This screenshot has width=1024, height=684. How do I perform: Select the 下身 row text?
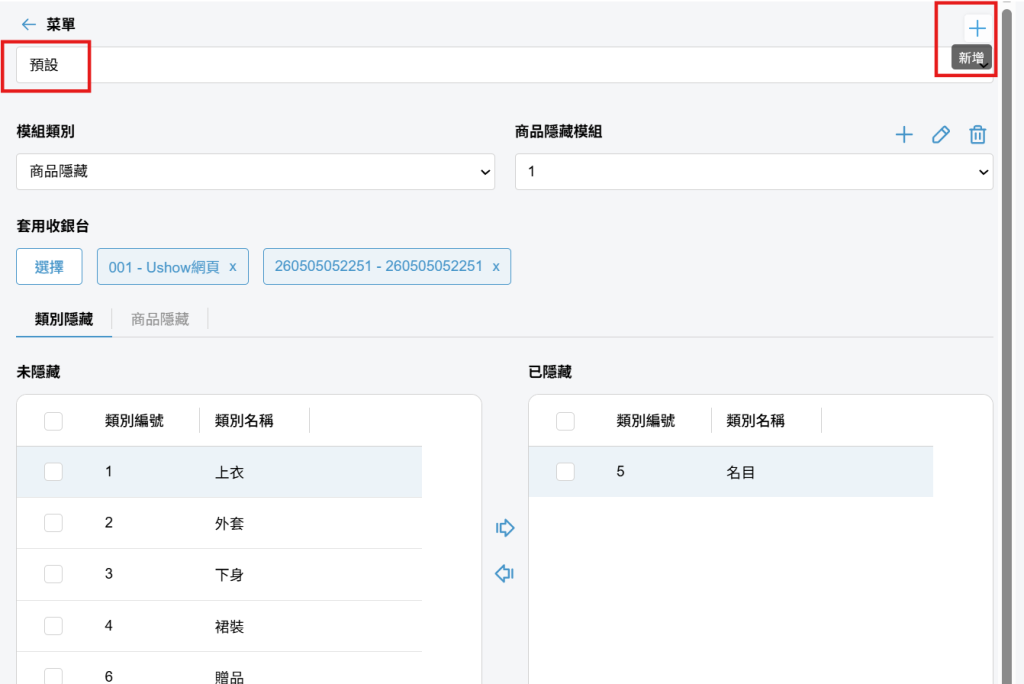click(229, 575)
